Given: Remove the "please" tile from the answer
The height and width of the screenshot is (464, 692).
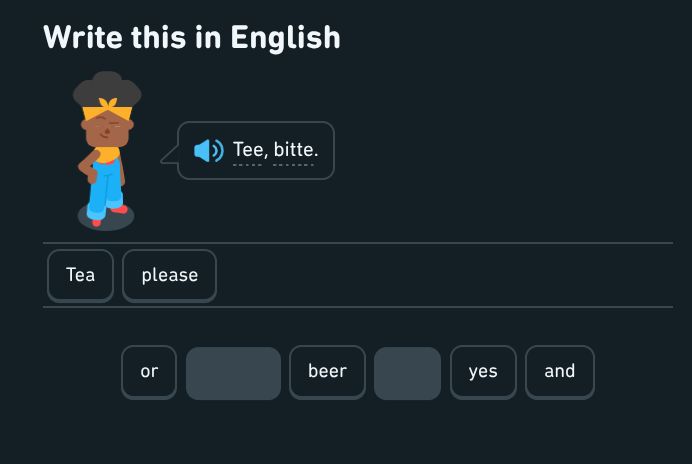Looking at the screenshot, I should (x=169, y=275).
